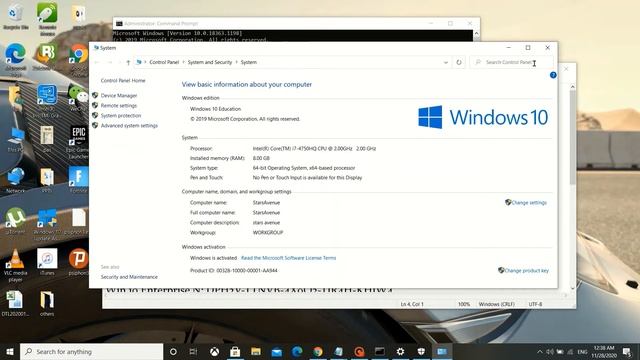Go to Control Panel Home
Screen dimensions: 640x360
(123, 80)
